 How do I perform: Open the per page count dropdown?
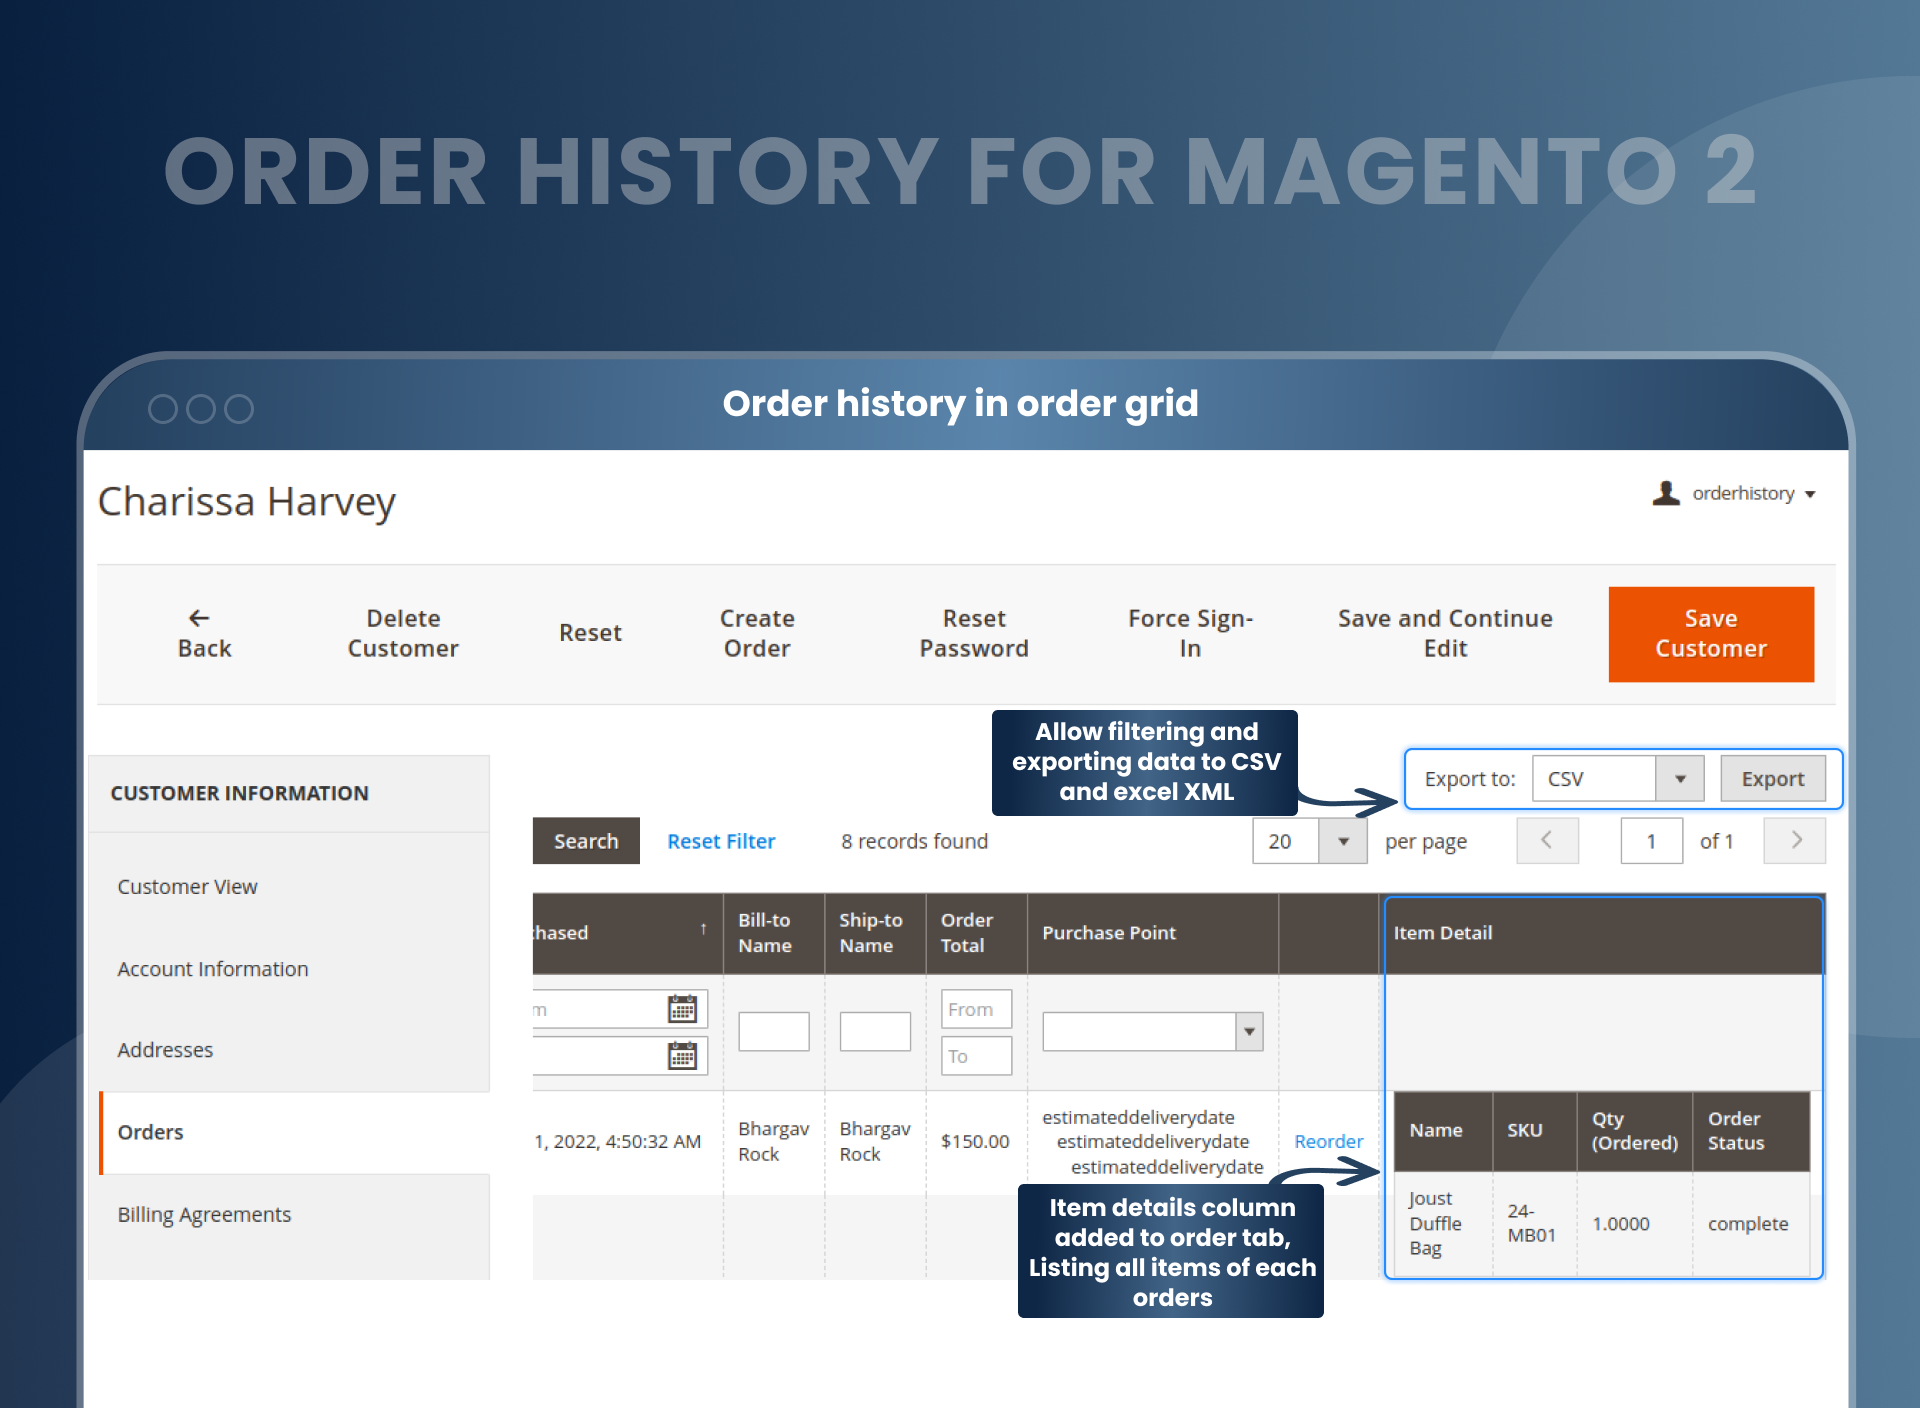[x=1309, y=841]
